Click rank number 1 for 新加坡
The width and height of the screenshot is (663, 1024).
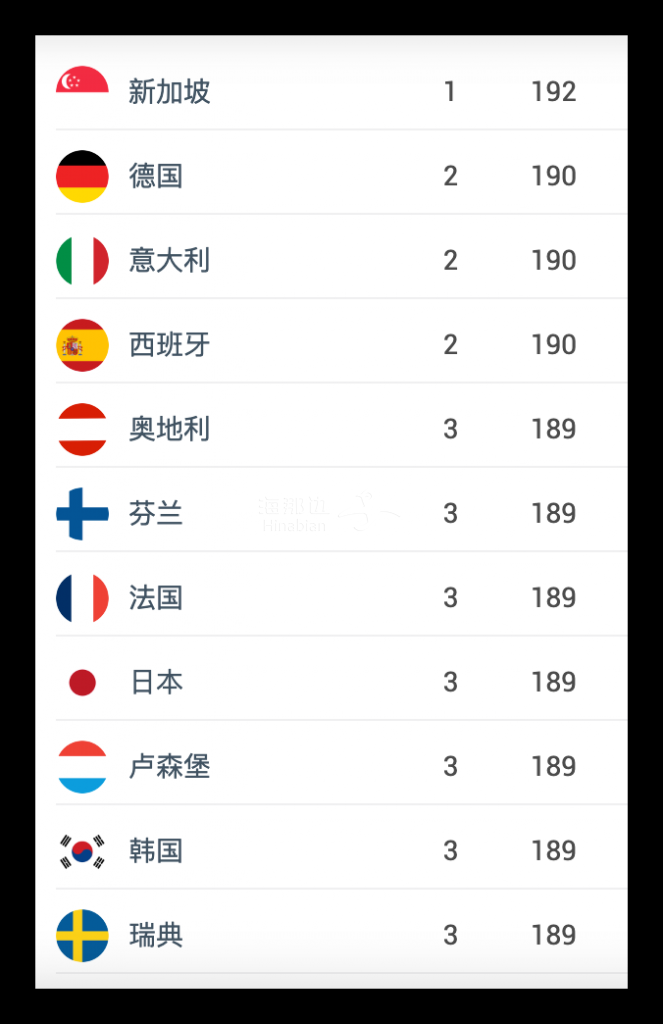(450, 92)
